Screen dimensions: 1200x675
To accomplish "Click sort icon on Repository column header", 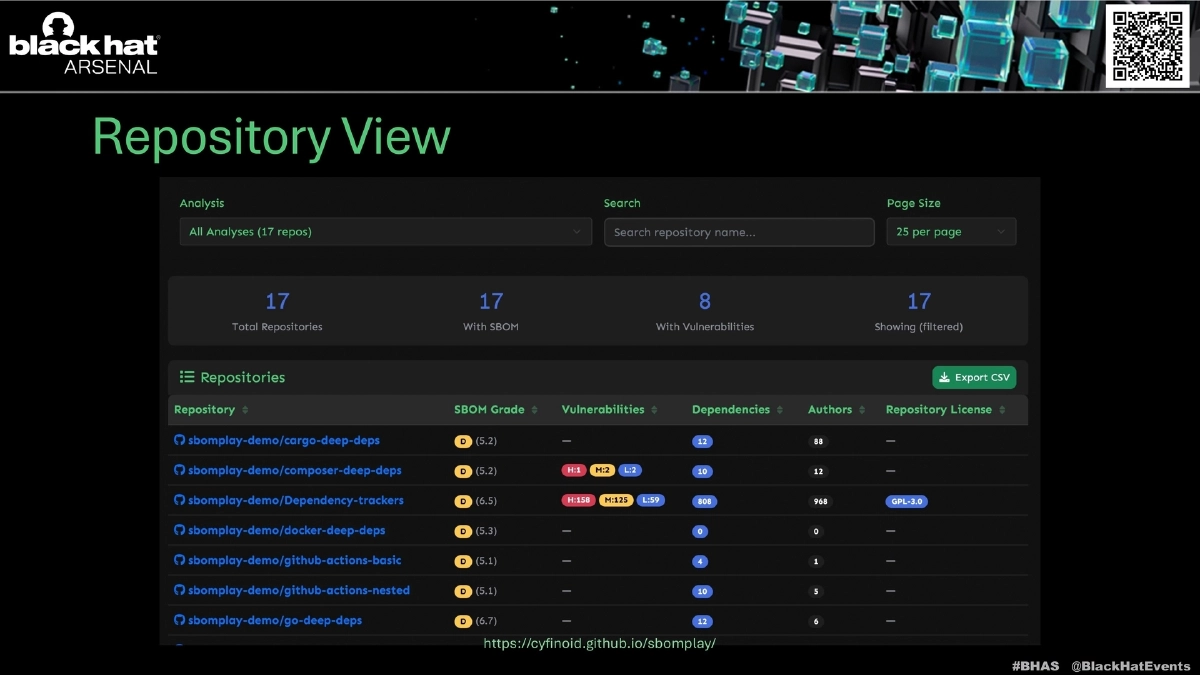I will 246,410.
